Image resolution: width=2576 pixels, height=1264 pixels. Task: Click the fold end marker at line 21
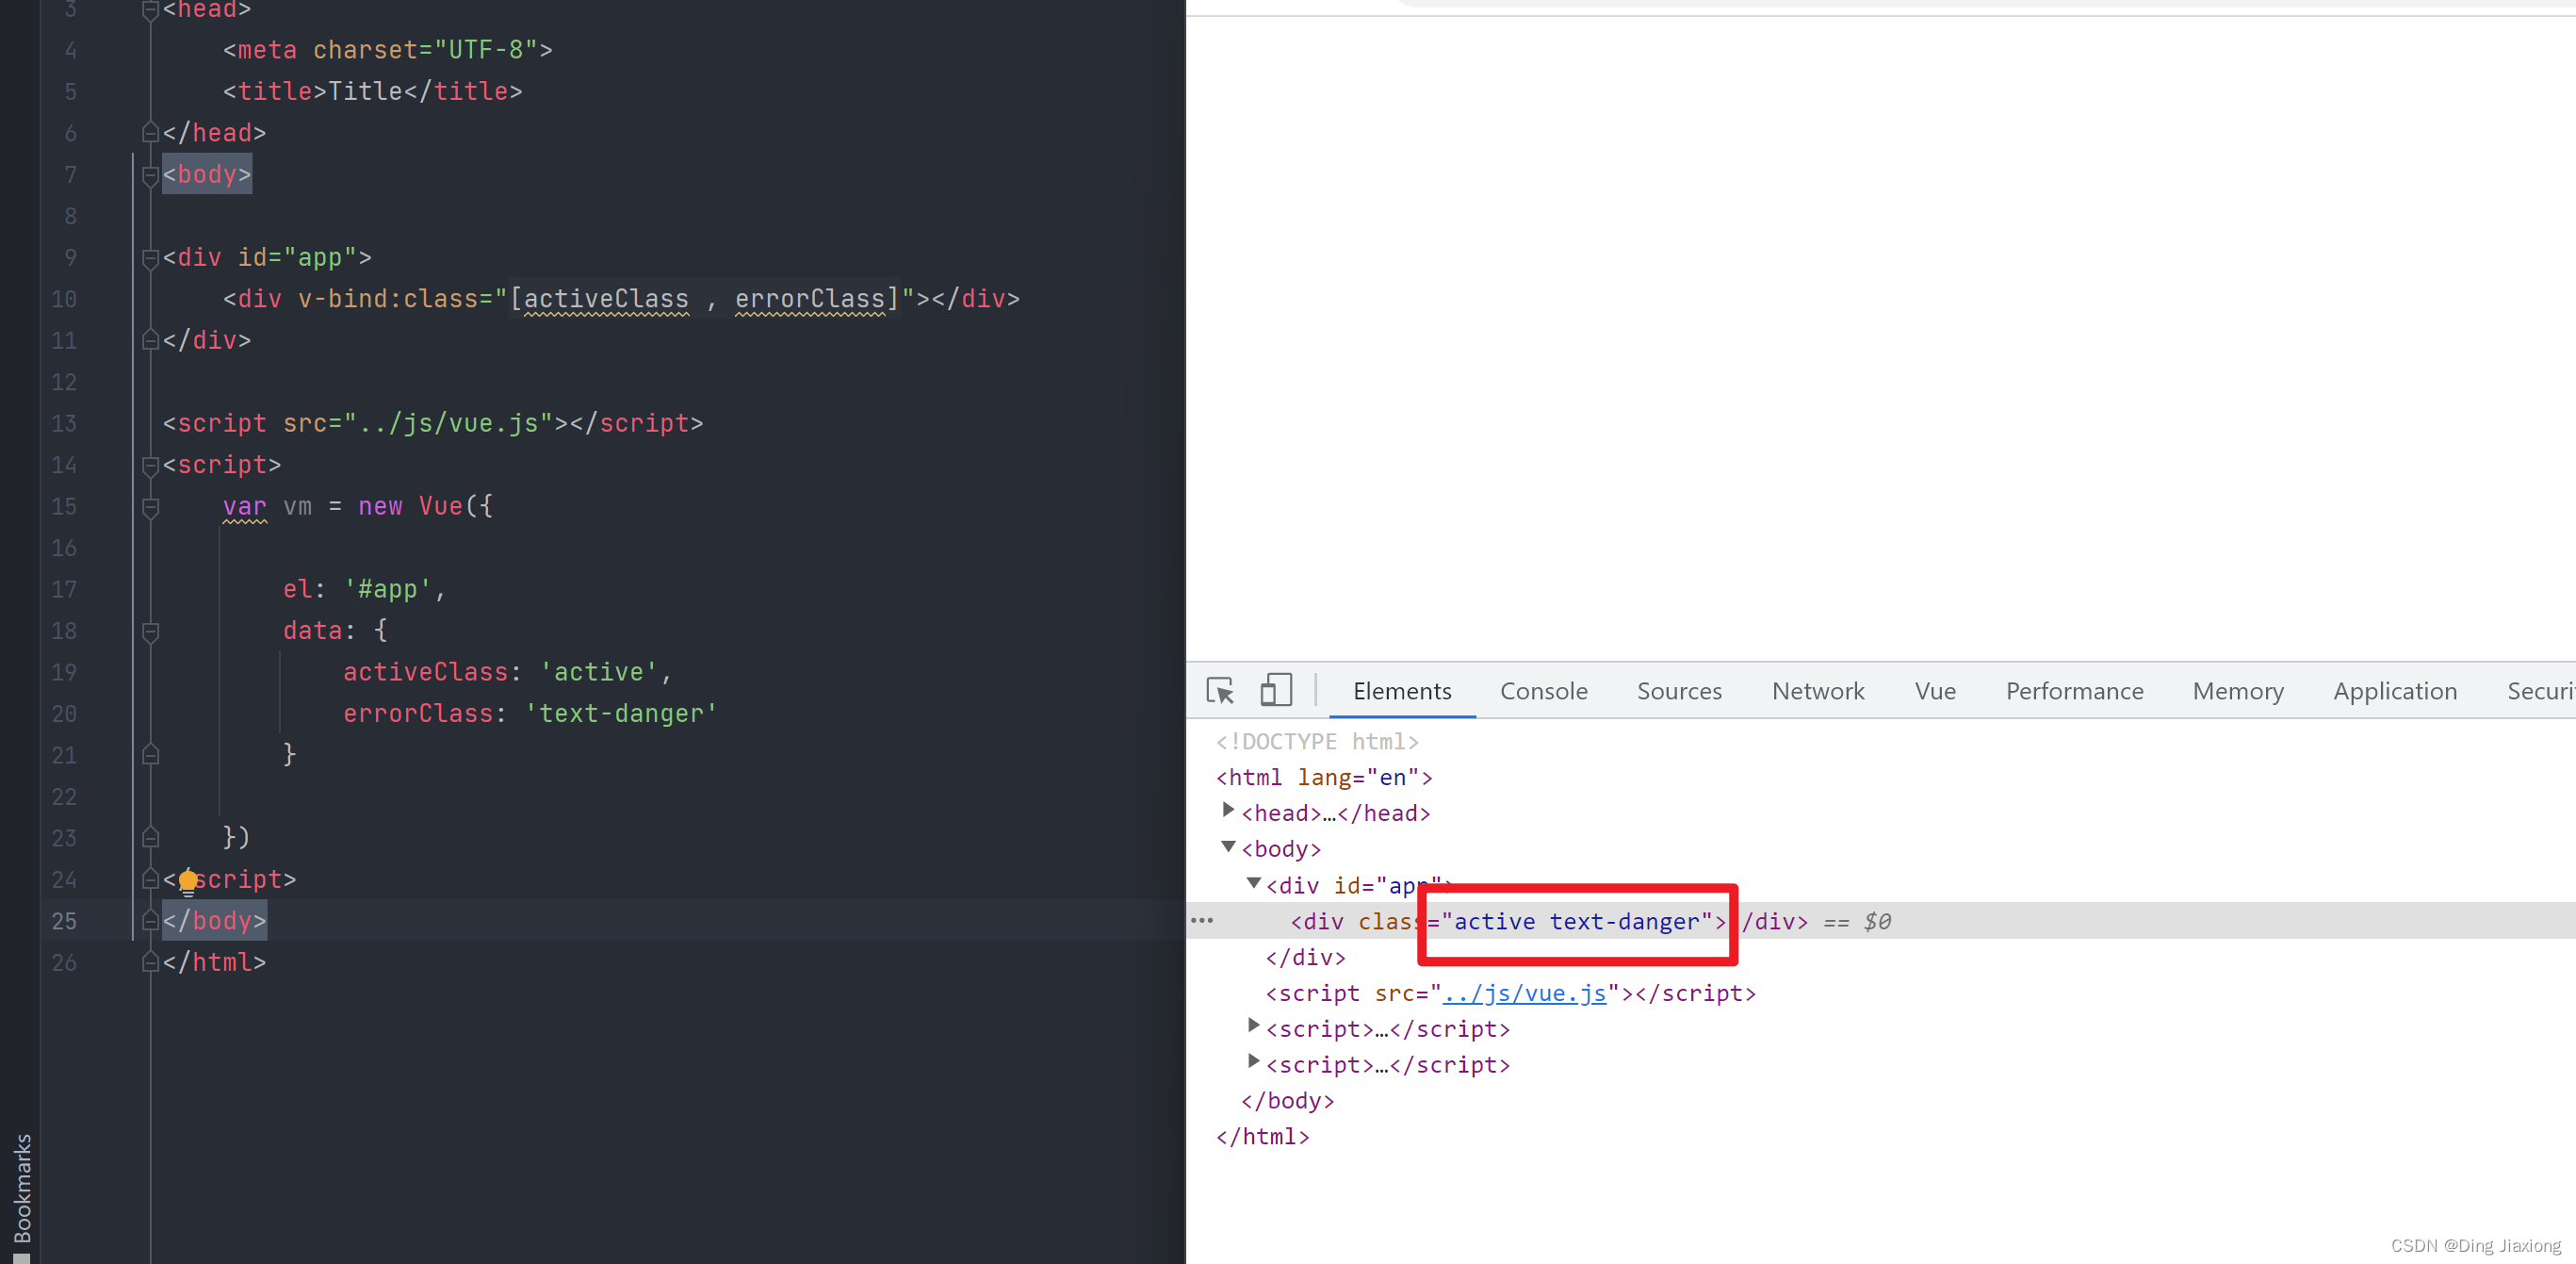150,754
